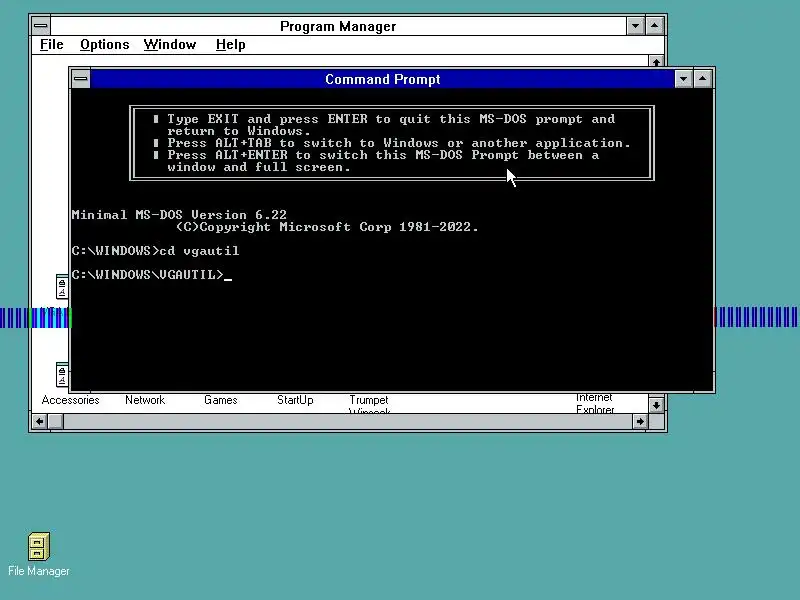Minimize the Command Prompt window
The width and height of the screenshot is (800, 600).
[683, 79]
